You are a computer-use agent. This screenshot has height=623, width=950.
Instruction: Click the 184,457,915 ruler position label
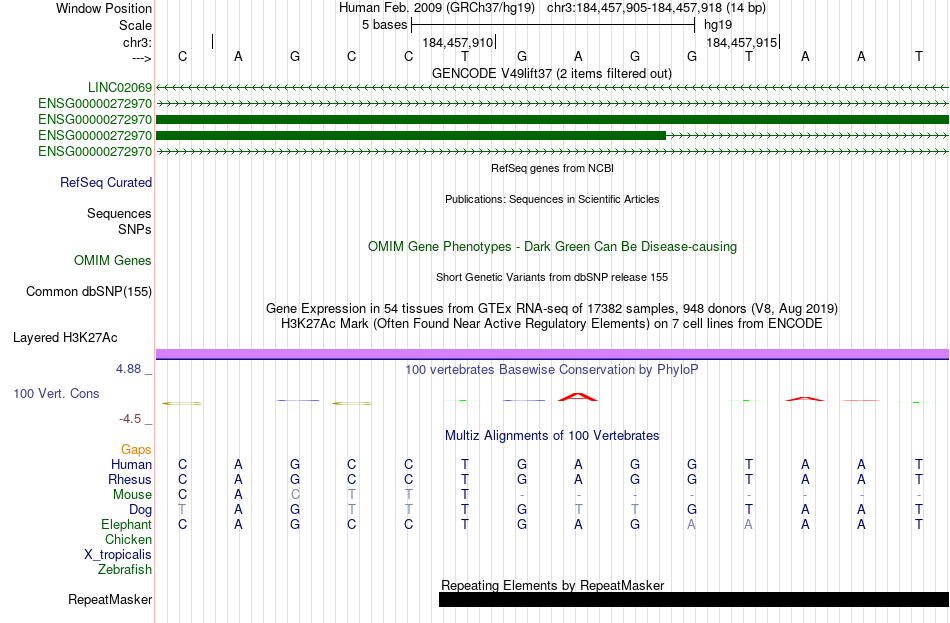[x=742, y=43]
